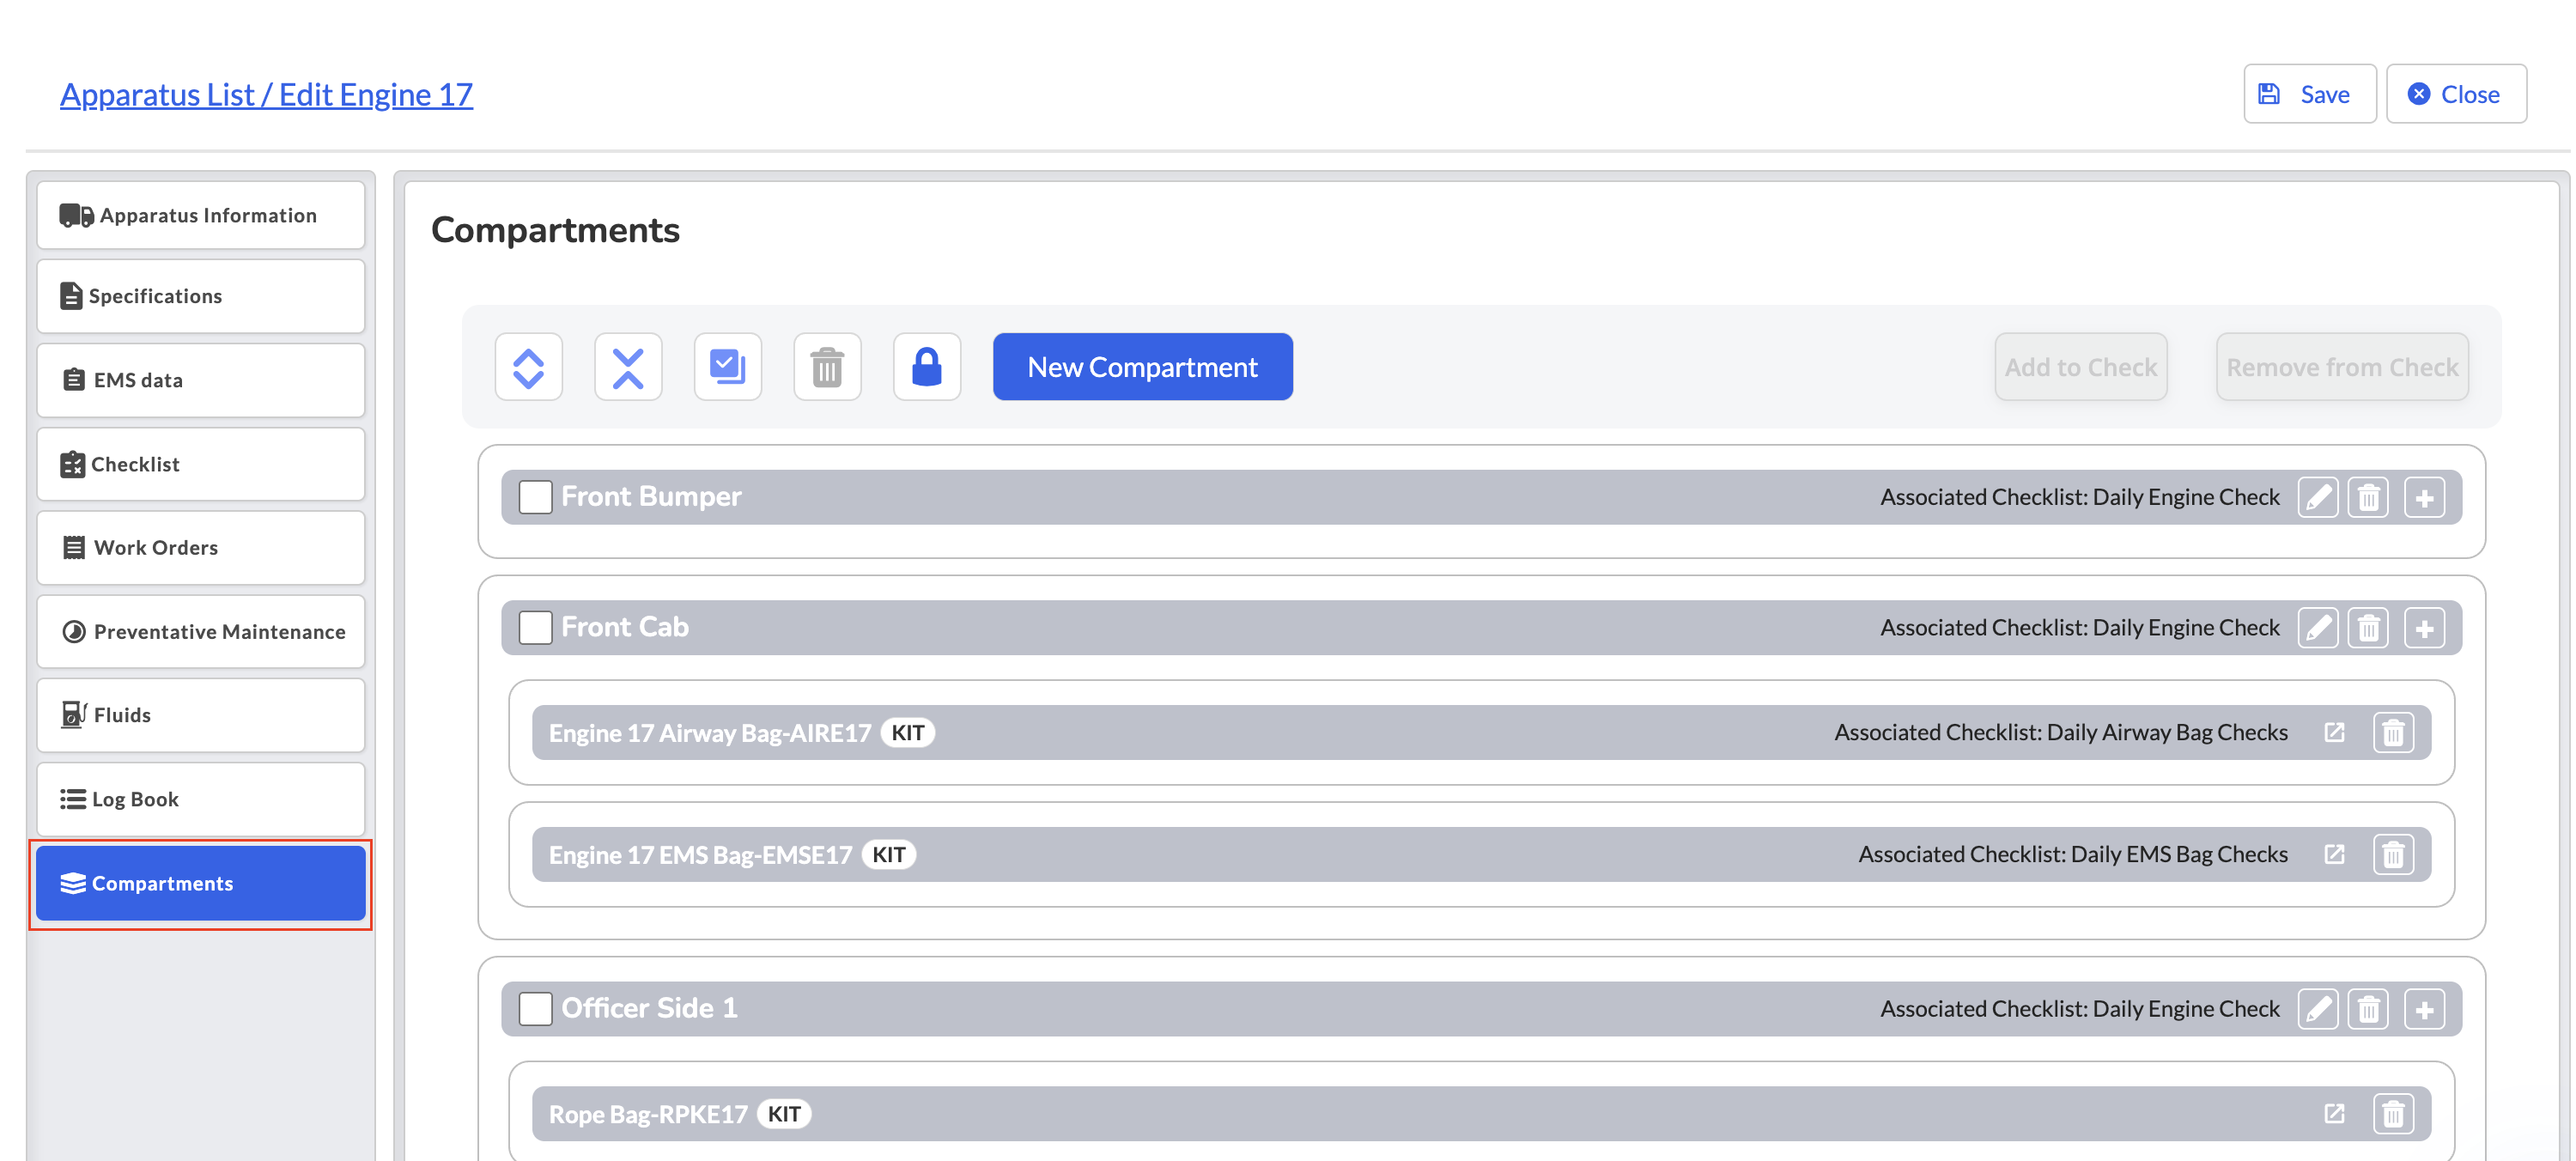The height and width of the screenshot is (1161, 2576).
Task: Delete the Engine 17 EMS Bag kit
Action: click(2393, 855)
